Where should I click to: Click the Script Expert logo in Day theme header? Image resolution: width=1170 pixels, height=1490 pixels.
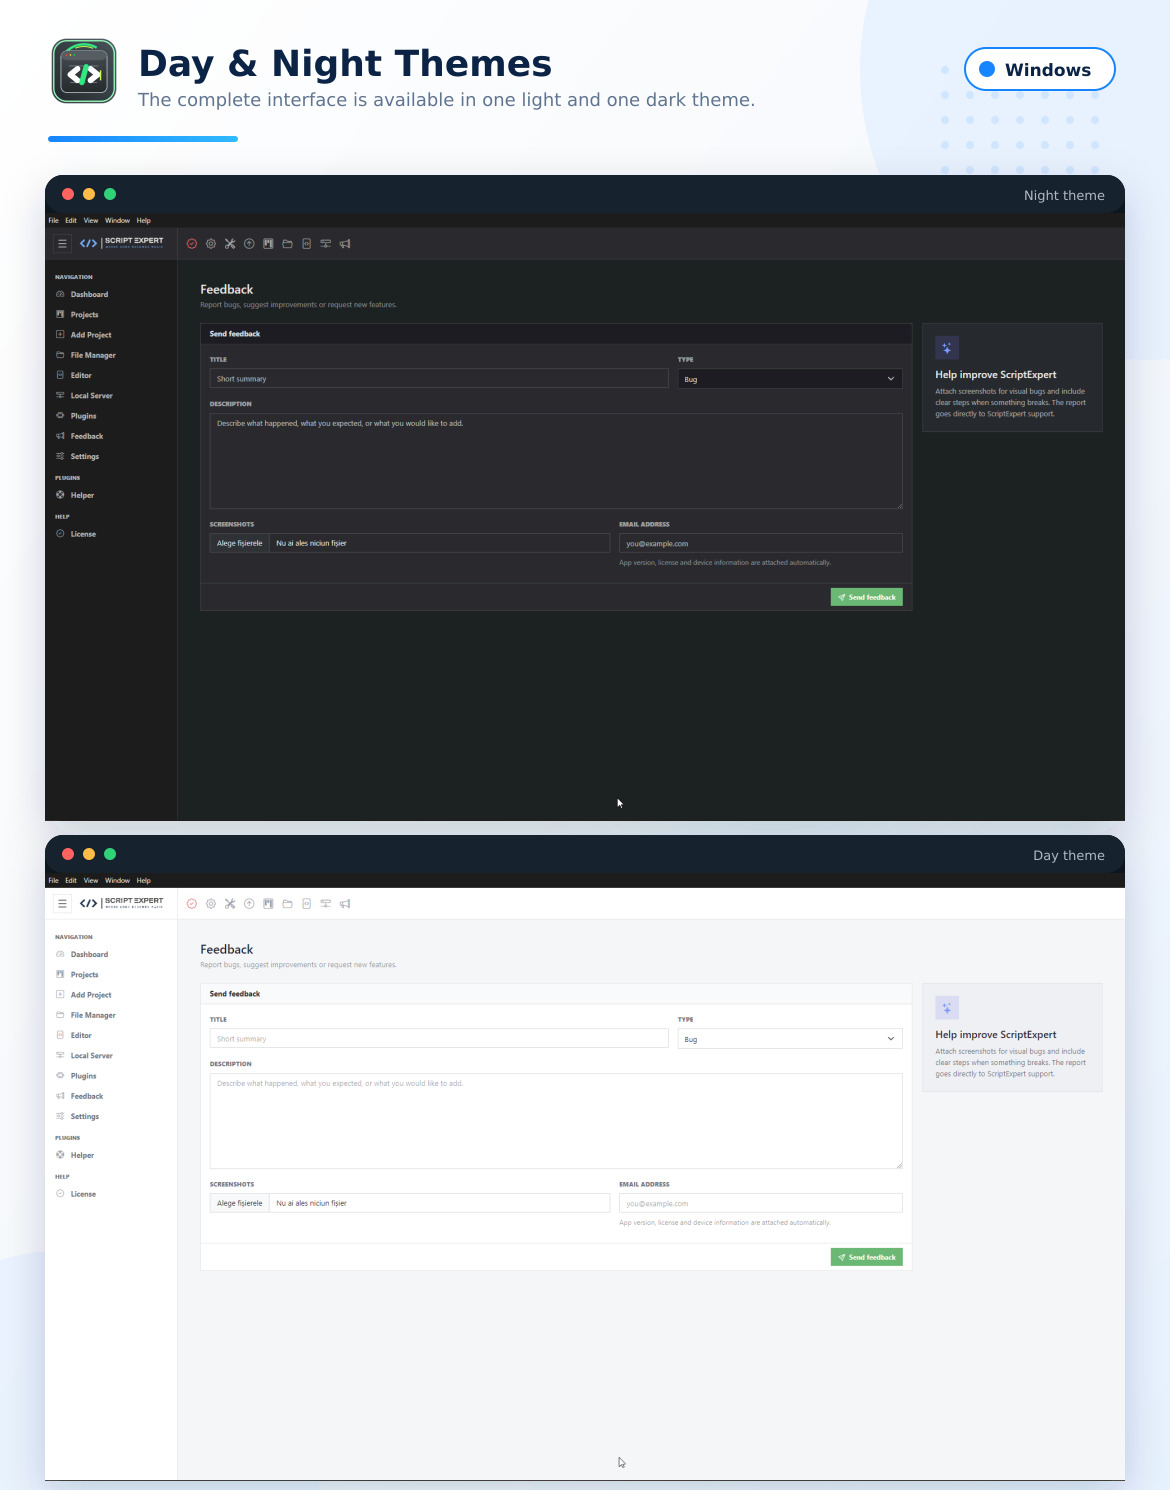121,903
